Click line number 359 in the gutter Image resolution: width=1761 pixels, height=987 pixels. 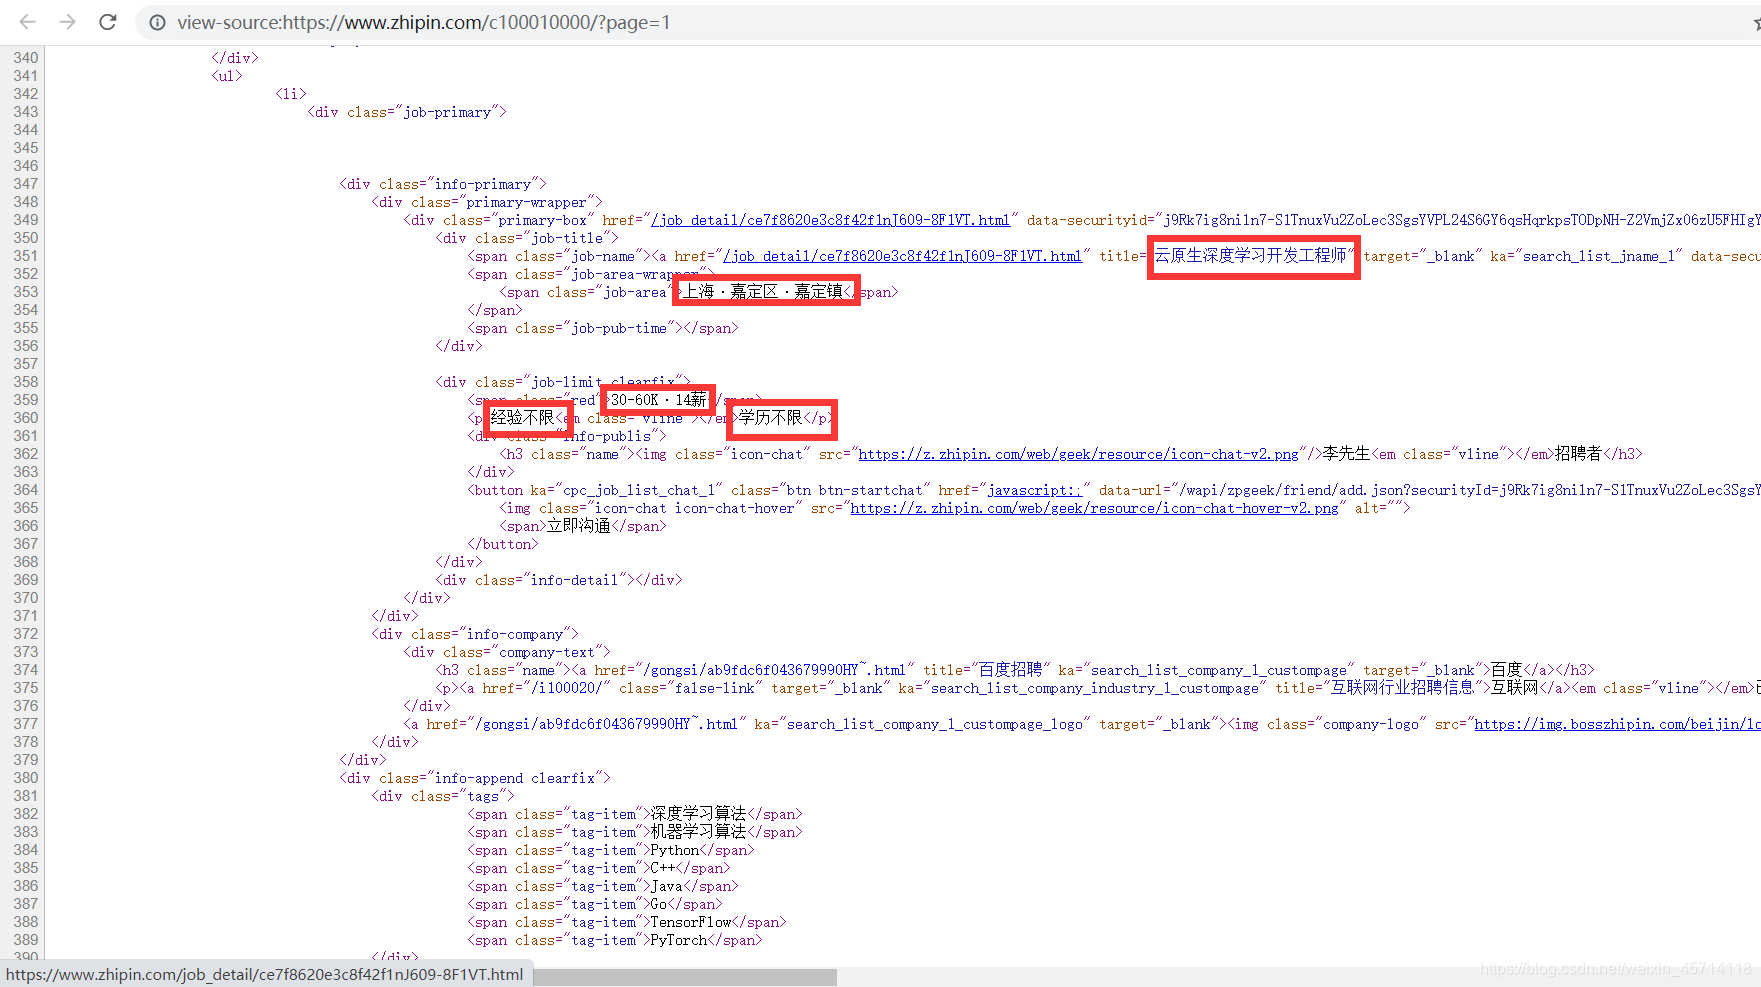[x=26, y=400]
